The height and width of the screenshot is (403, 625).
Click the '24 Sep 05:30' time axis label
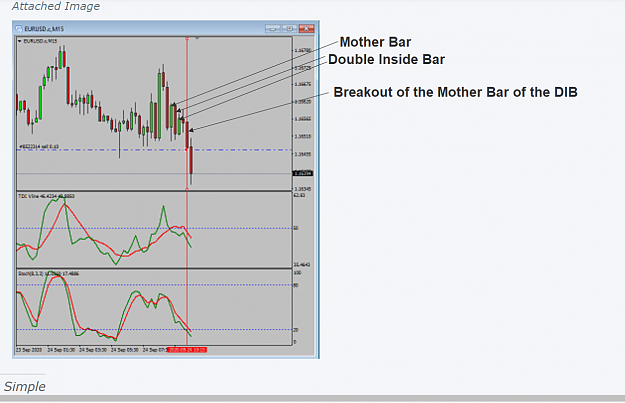pos(125,350)
